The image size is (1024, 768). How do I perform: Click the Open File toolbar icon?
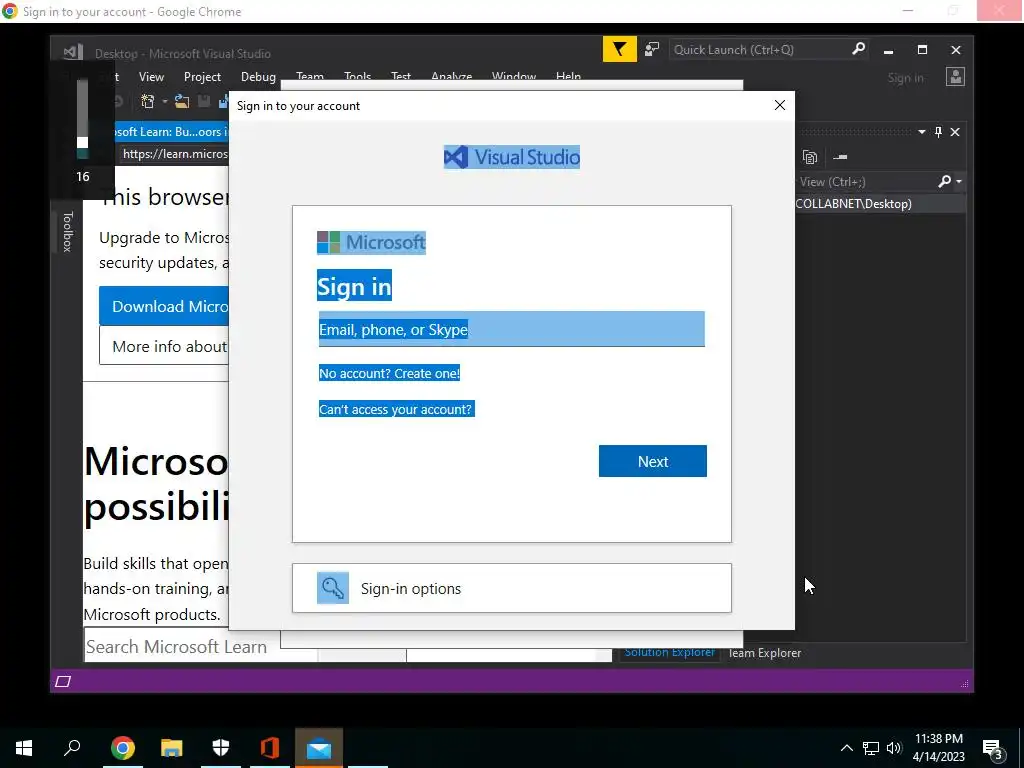click(x=182, y=101)
